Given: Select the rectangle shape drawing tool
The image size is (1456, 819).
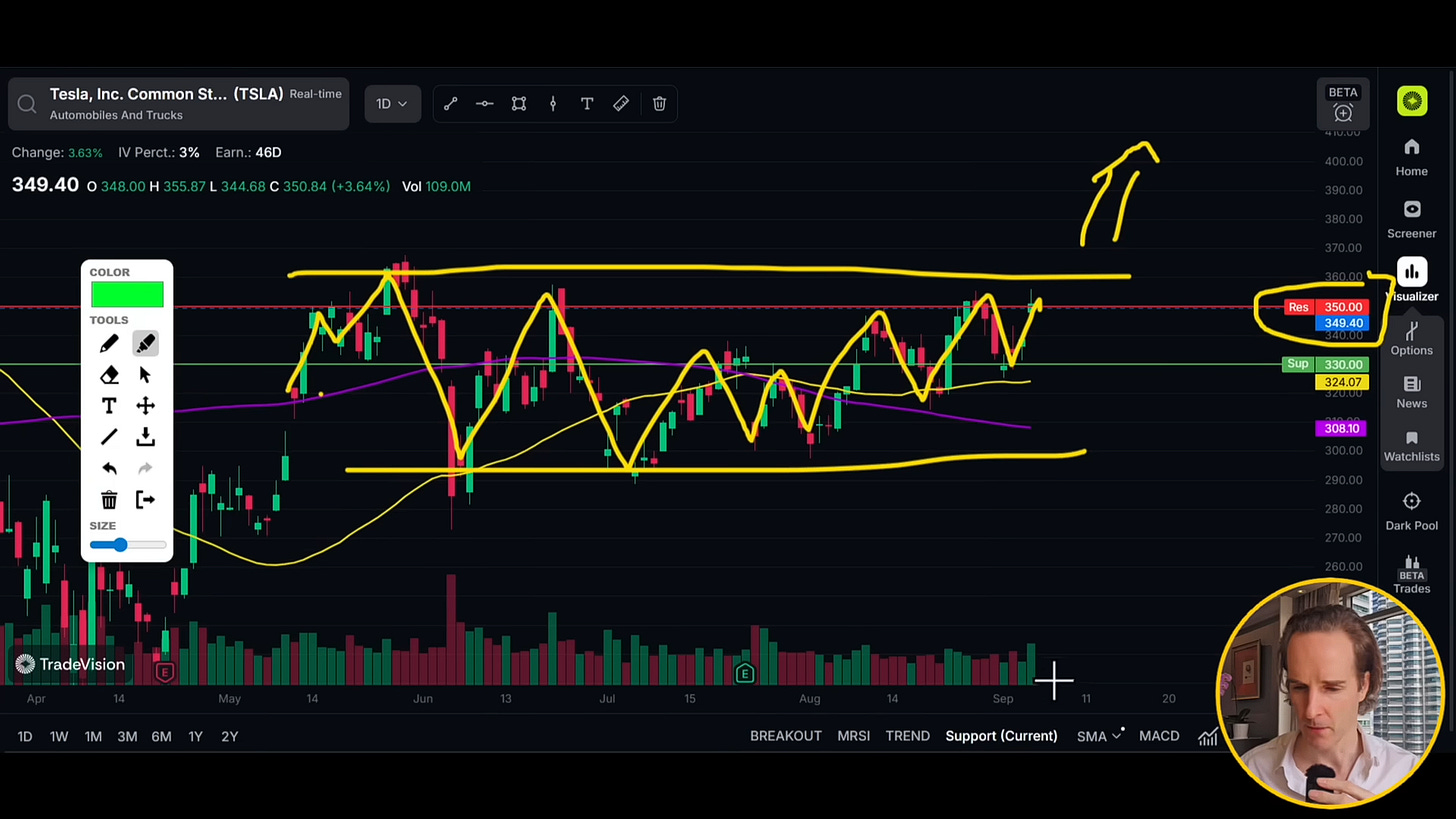Looking at the screenshot, I should (519, 104).
